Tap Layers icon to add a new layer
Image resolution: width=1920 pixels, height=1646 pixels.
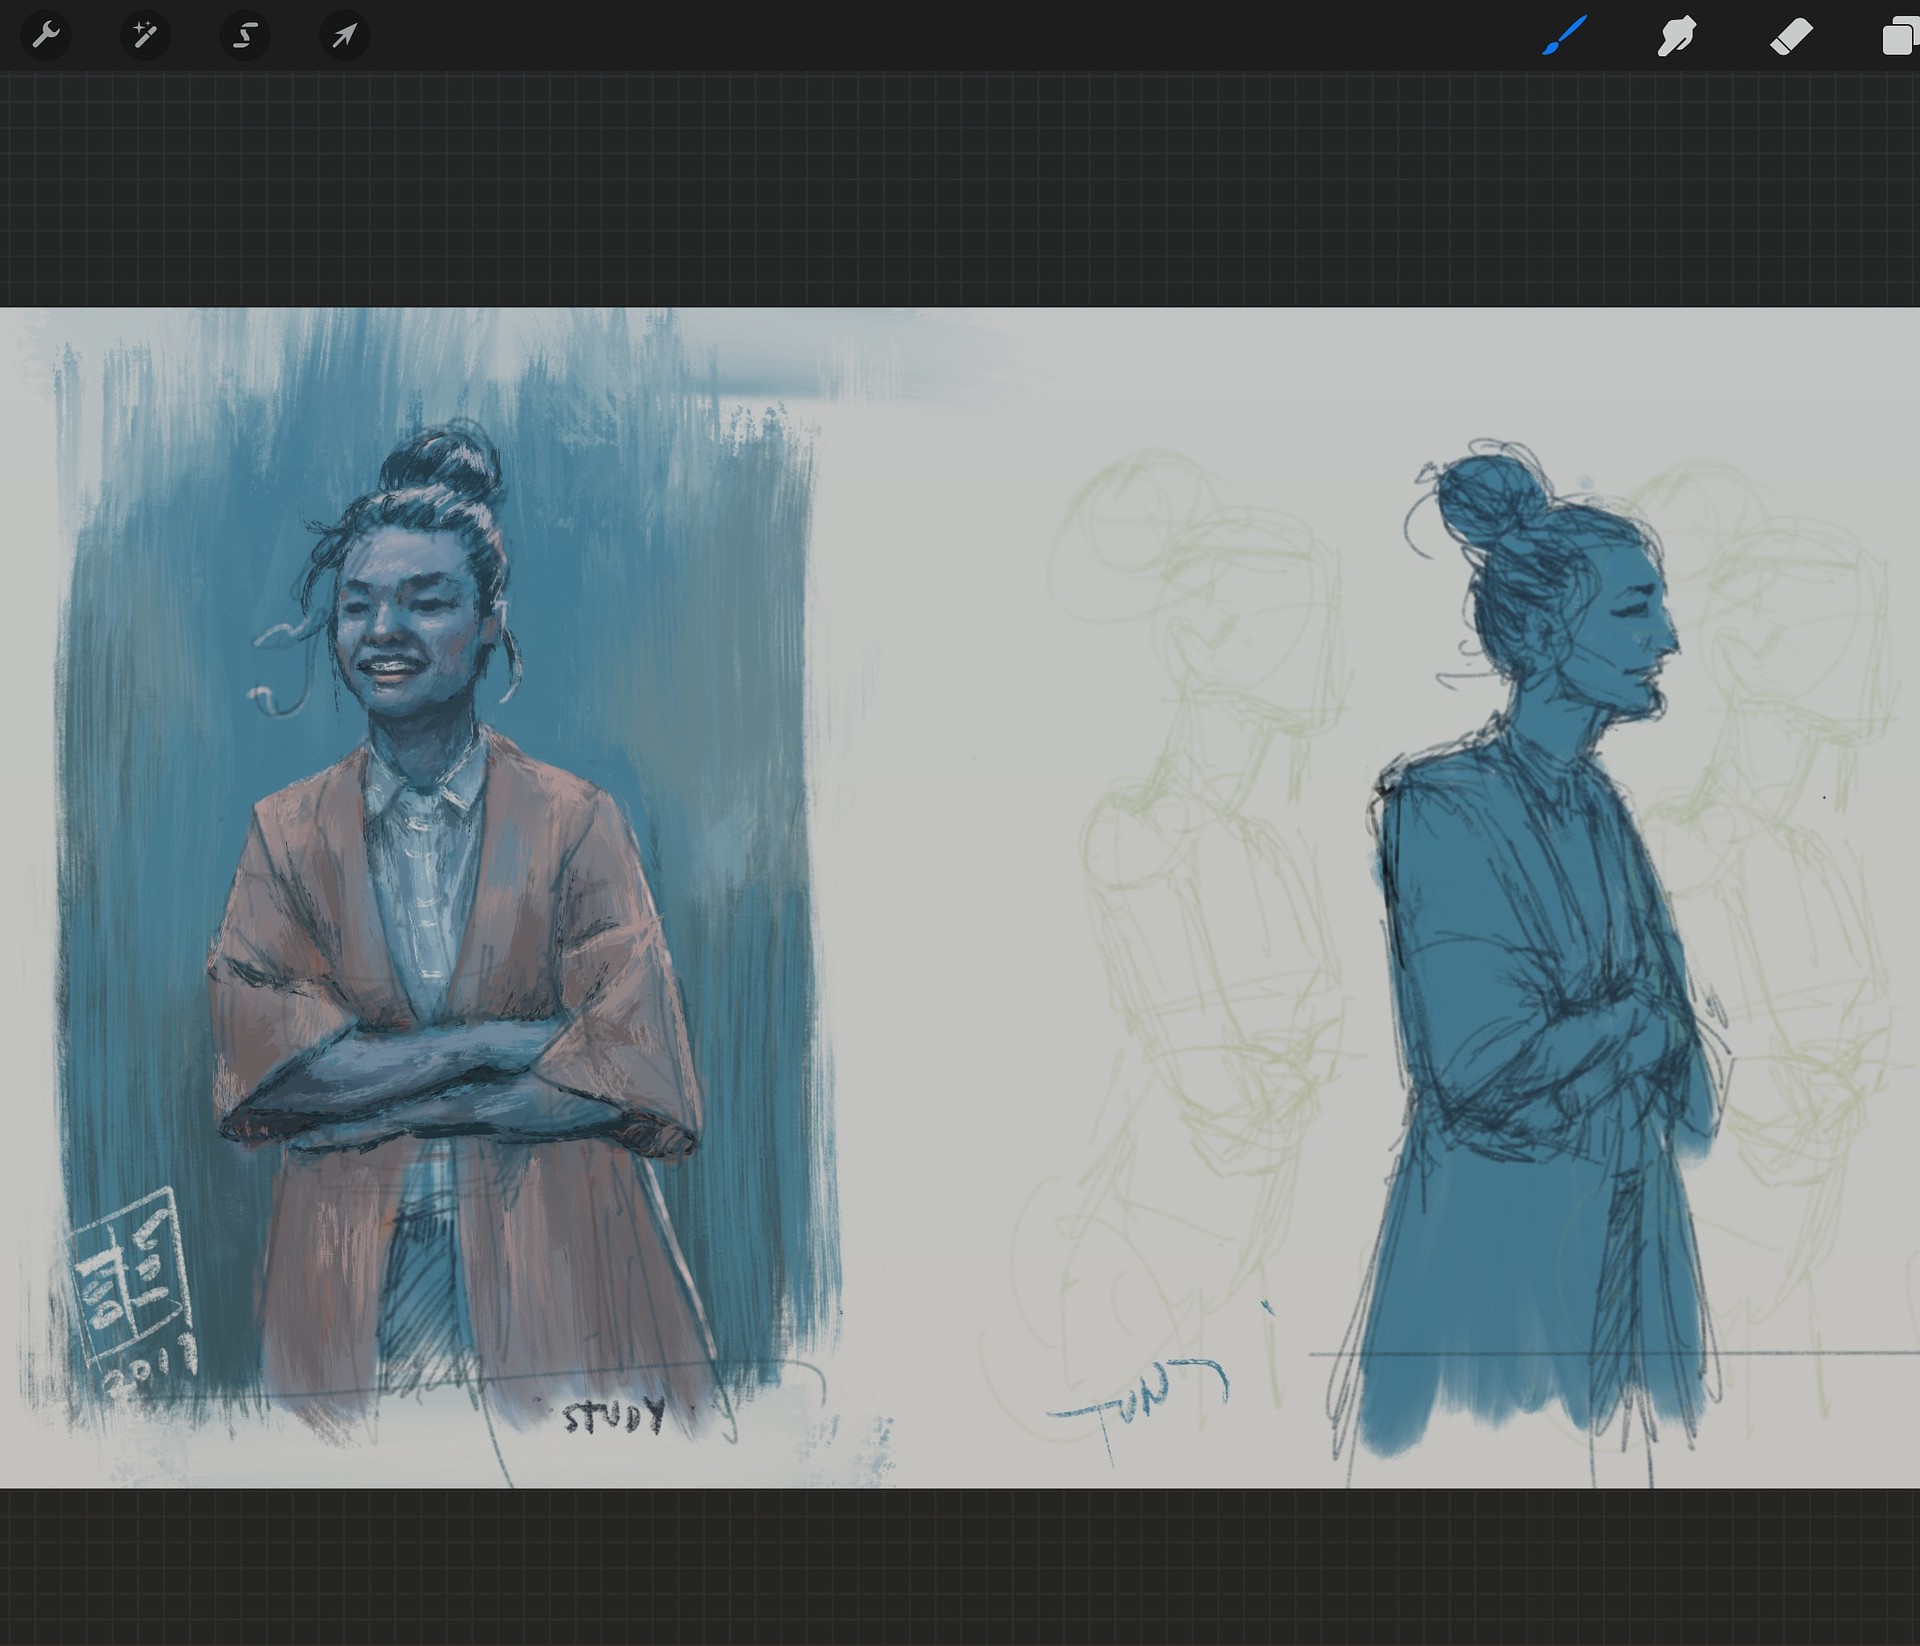tap(1899, 35)
